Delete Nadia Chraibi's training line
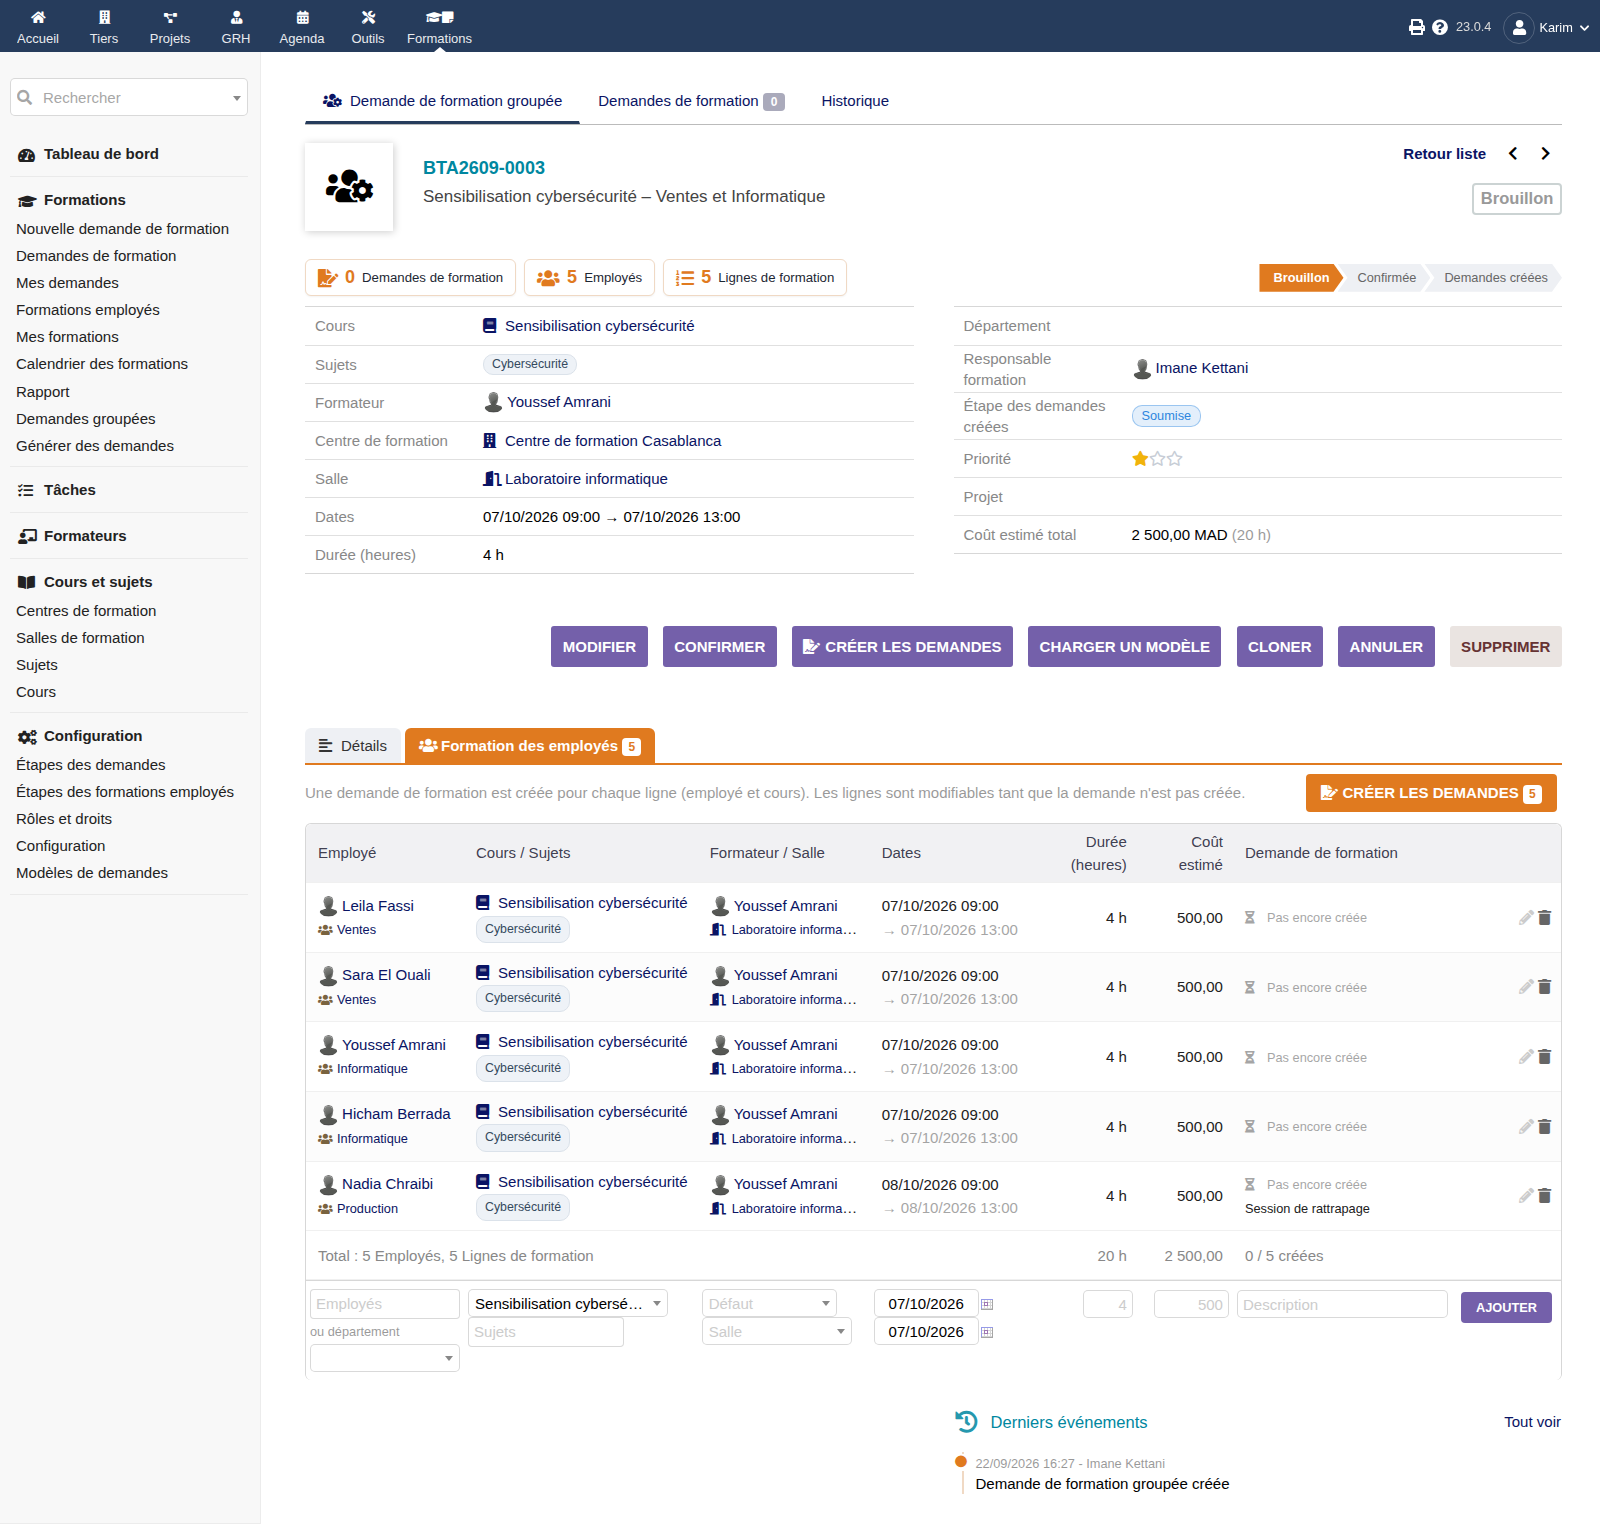Screen dimensions: 1600x1524 point(1544,1195)
